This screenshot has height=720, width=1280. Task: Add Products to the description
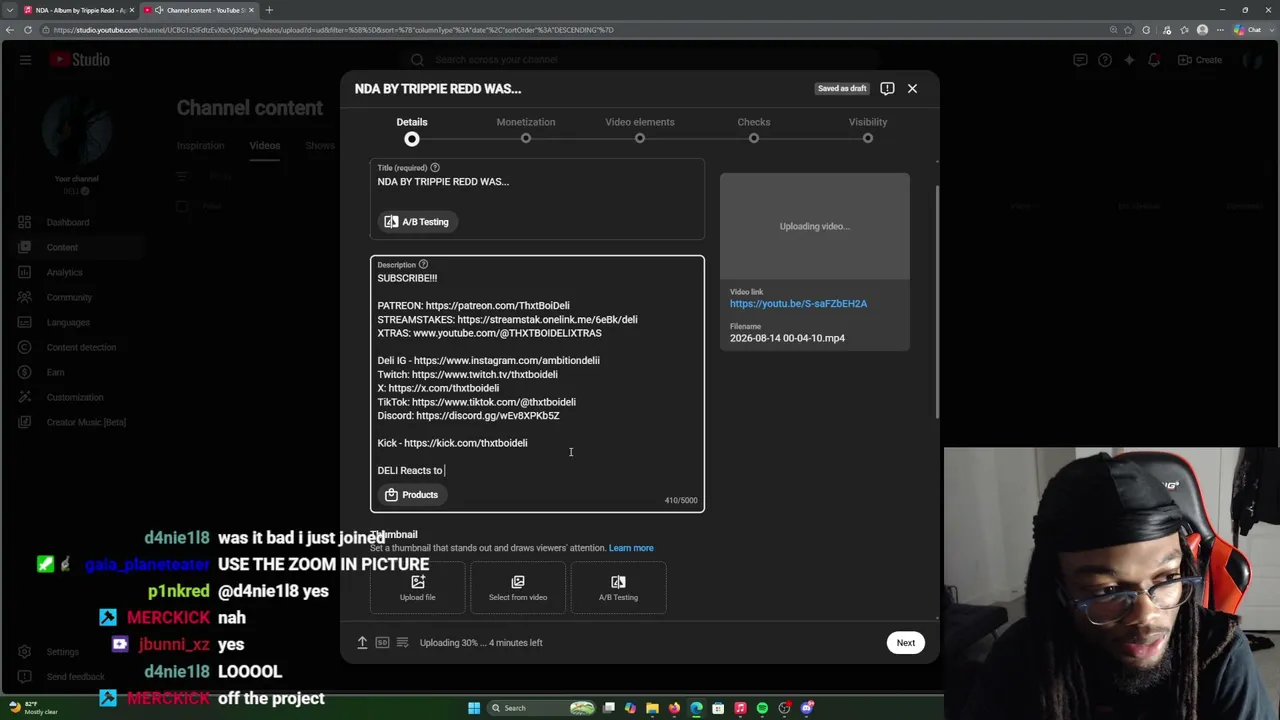(x=412, y=495)
